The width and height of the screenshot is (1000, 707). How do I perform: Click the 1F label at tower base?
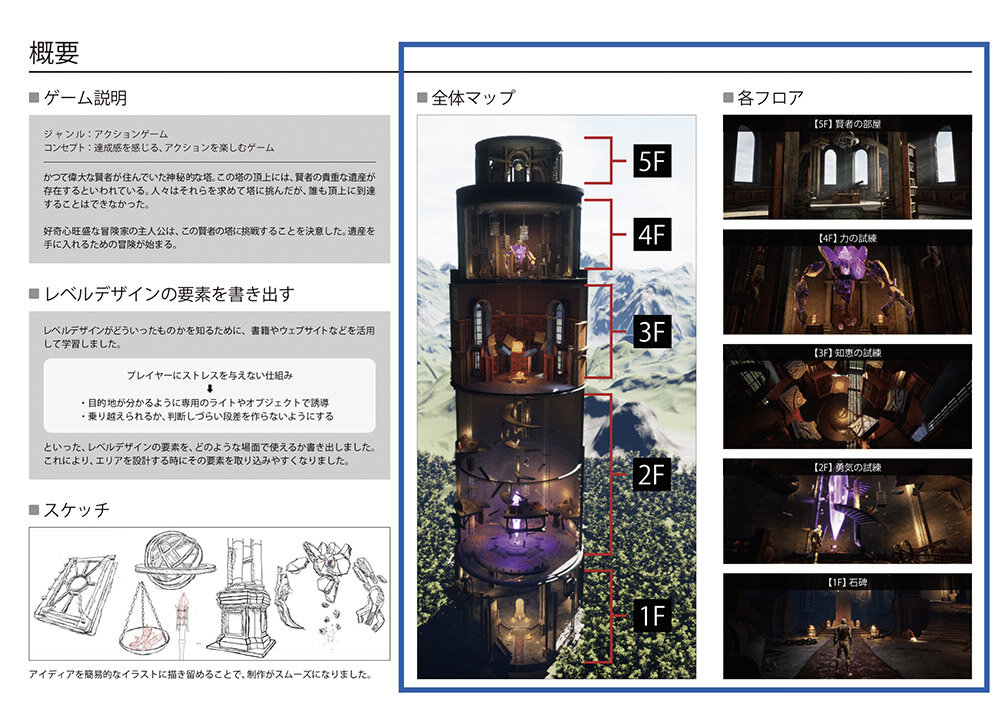(650, 615)
